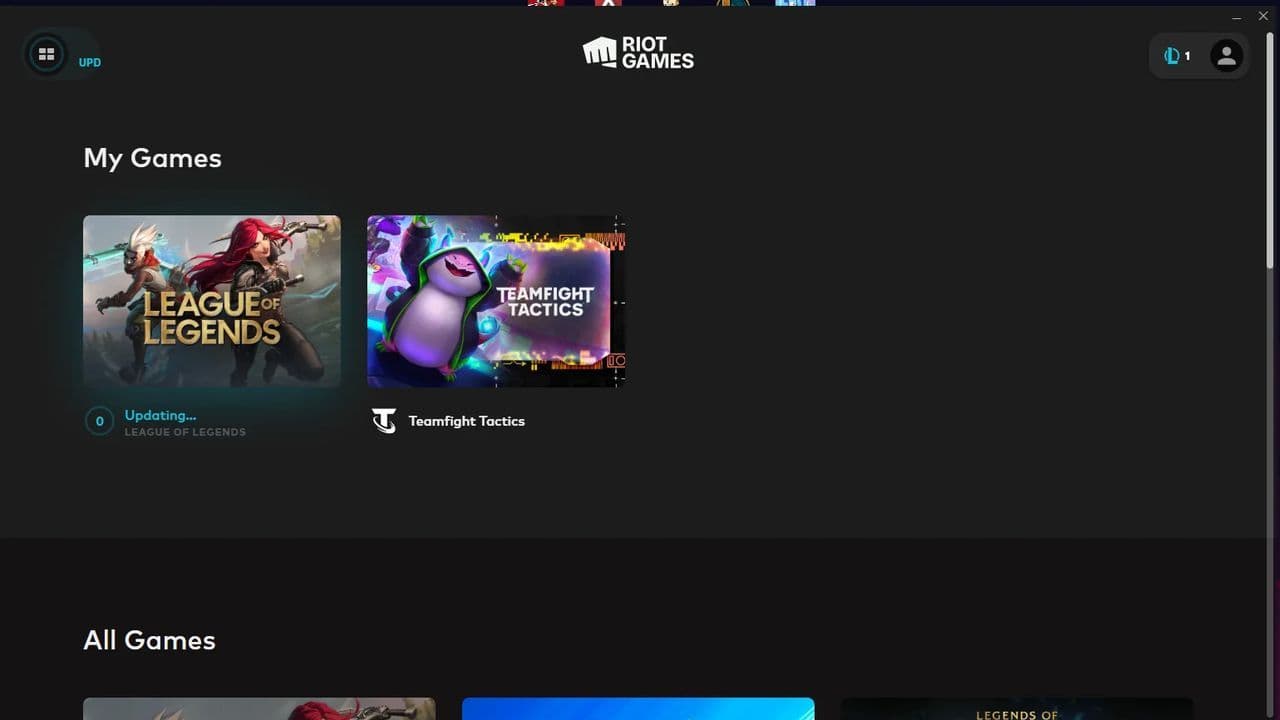
Task: Open League of Legends card under All Games
Action: click(259, 708)
